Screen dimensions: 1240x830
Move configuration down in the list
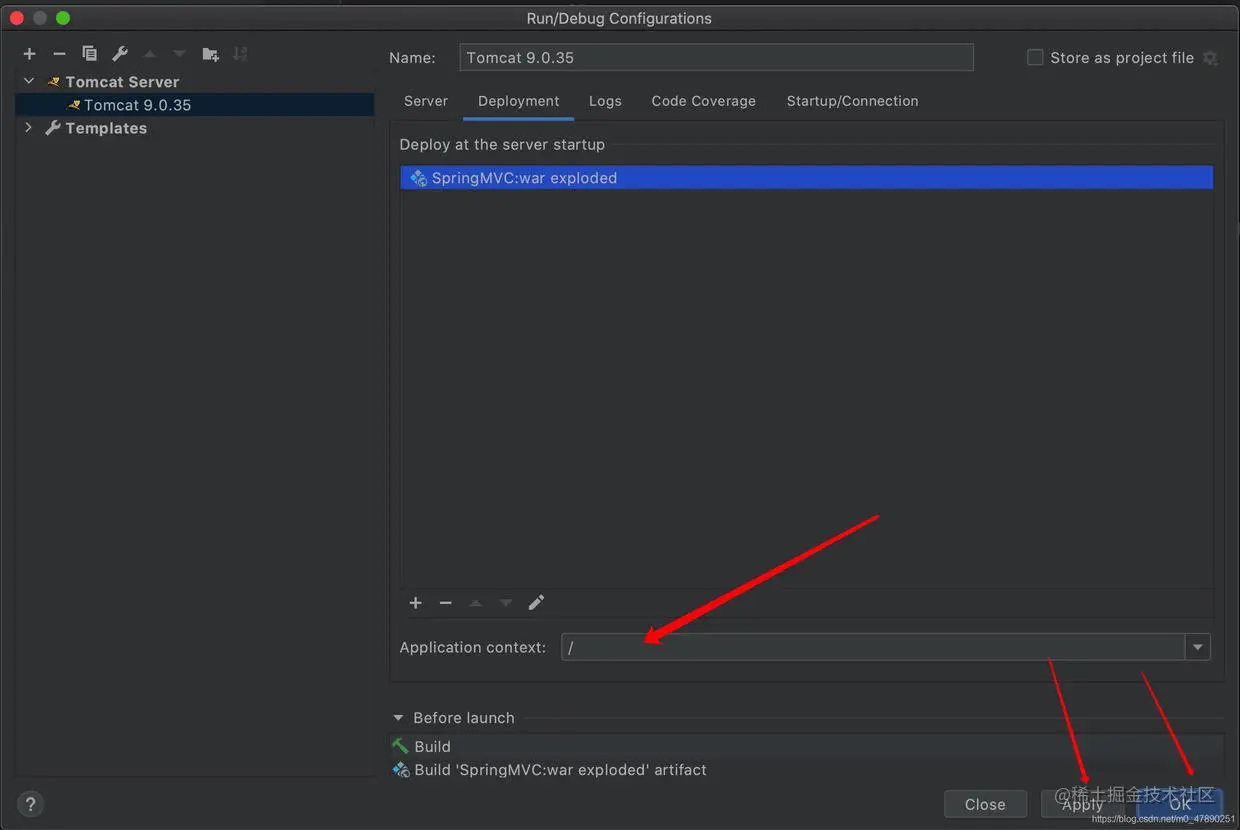[179, 54]
